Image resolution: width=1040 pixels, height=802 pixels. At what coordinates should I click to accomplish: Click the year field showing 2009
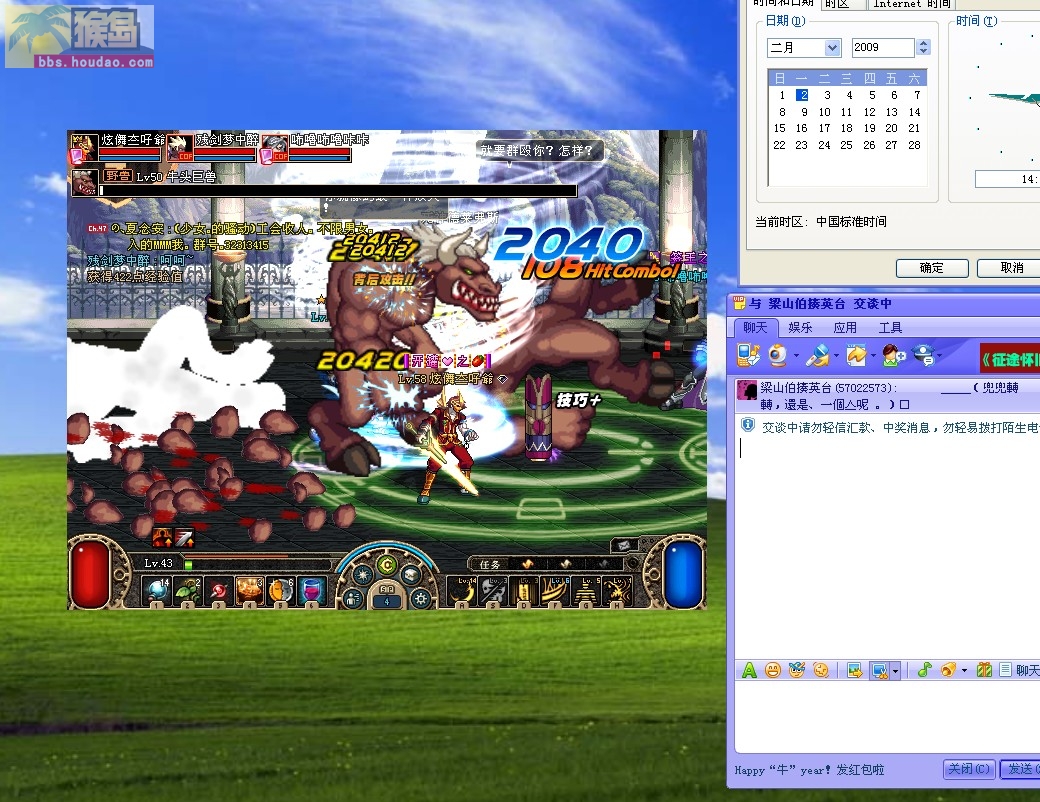pyautogui.click(x=883, y=48)
